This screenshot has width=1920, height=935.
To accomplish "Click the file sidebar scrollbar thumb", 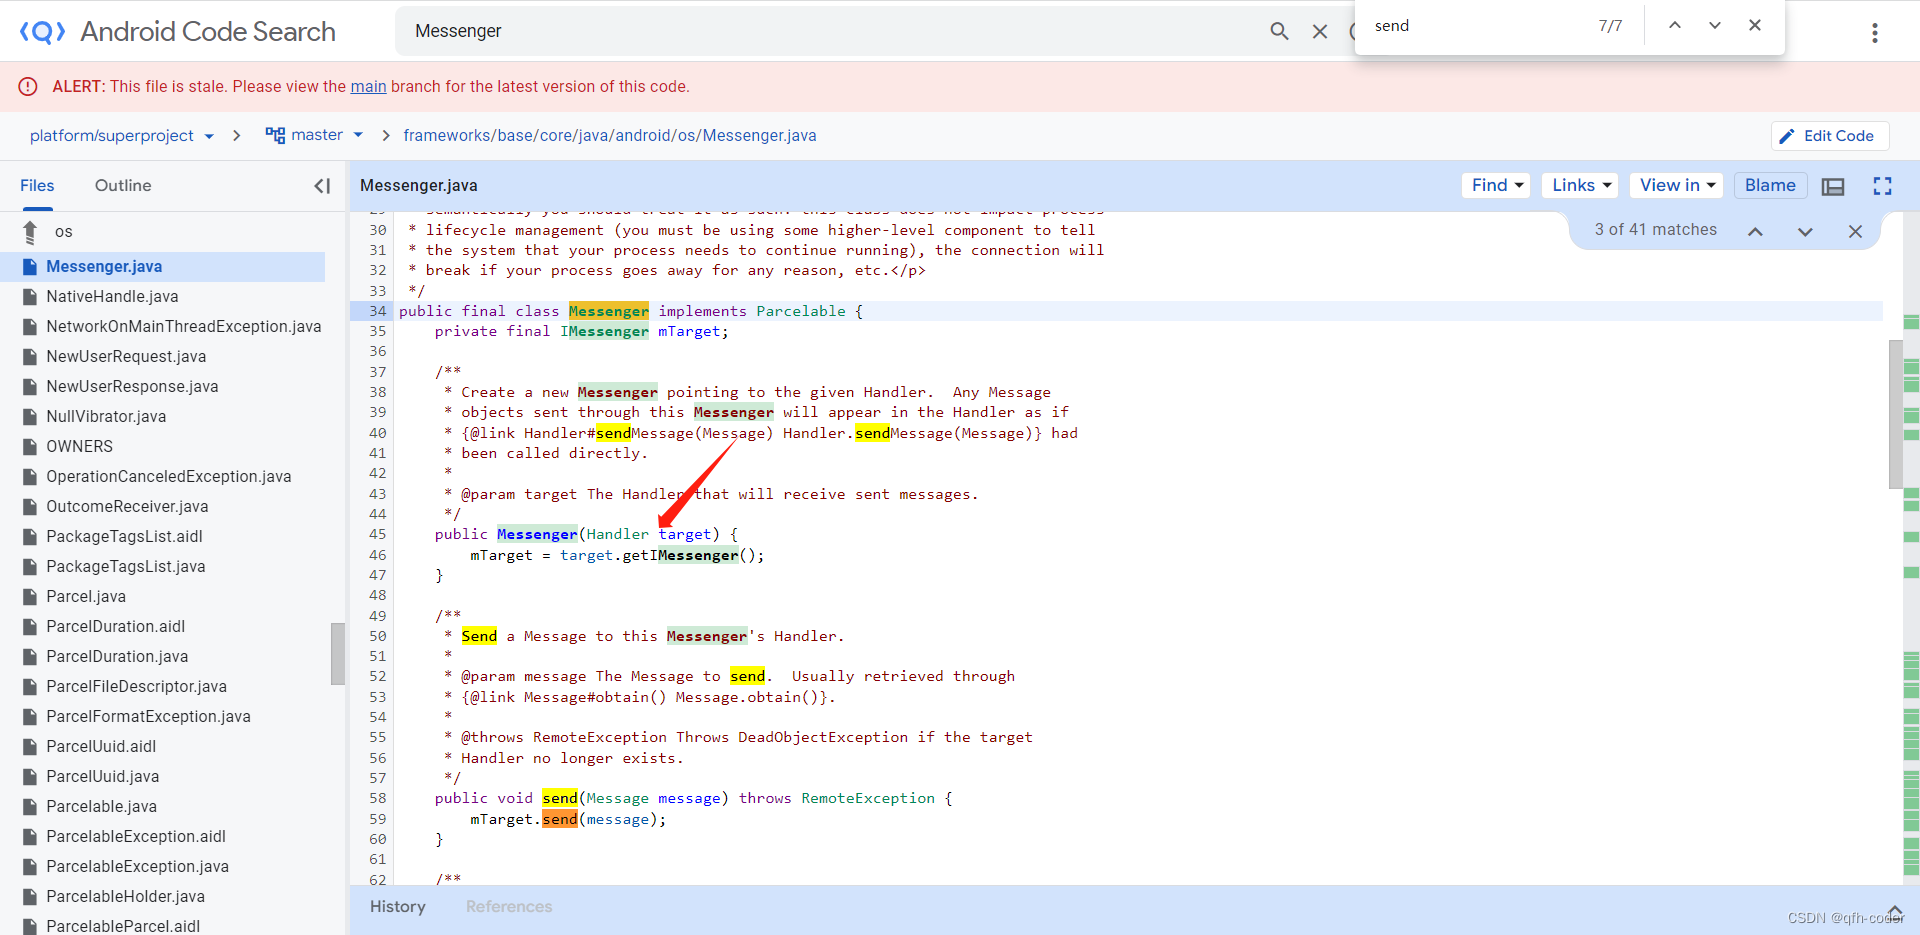I will [338, 654].
